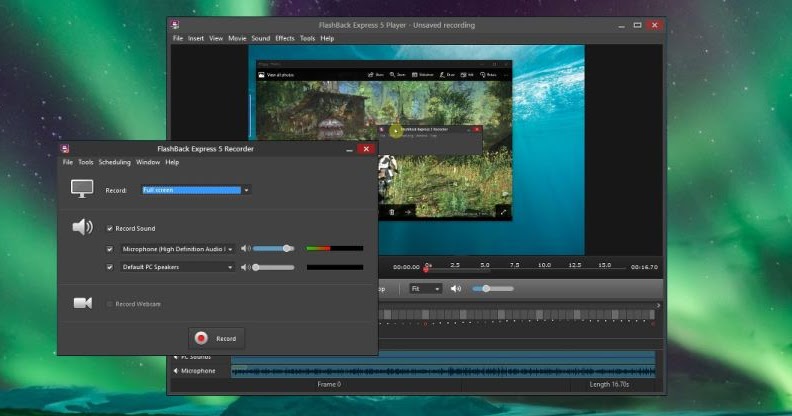Click the Recorder window's app icon in title bar
The width and height of the screenshot is (792, 416).
point(65,148)
